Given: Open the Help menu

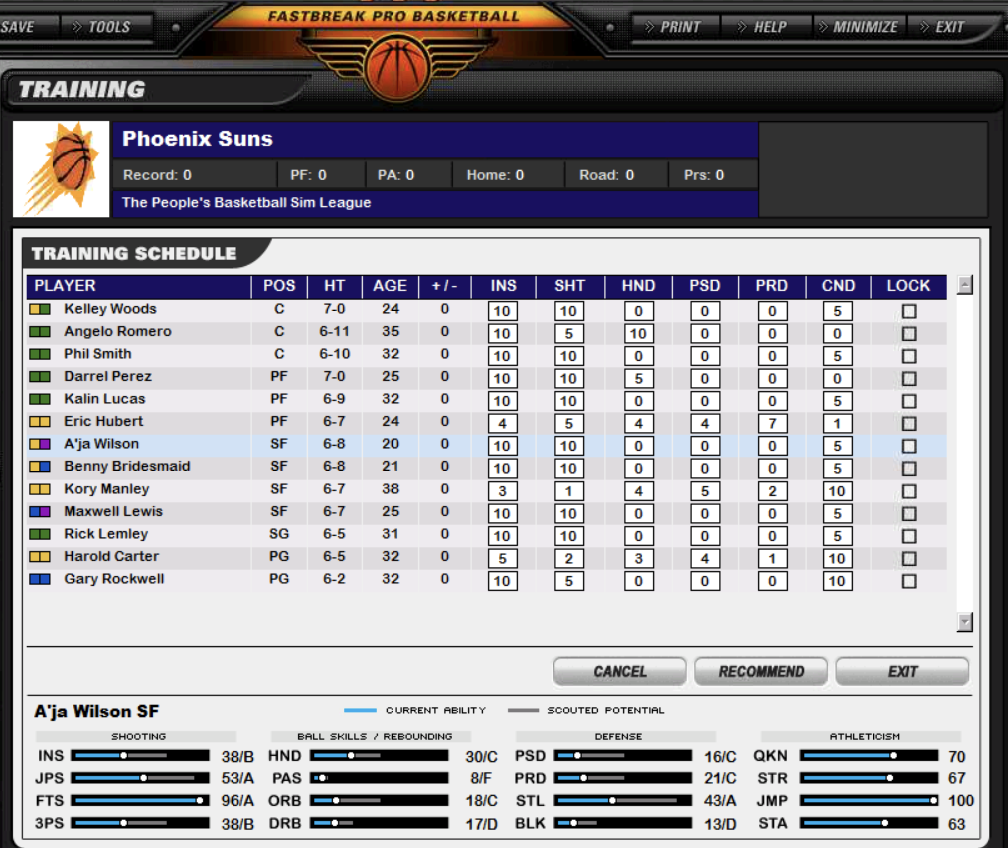Looking at the screenshot, I should 762,27.
